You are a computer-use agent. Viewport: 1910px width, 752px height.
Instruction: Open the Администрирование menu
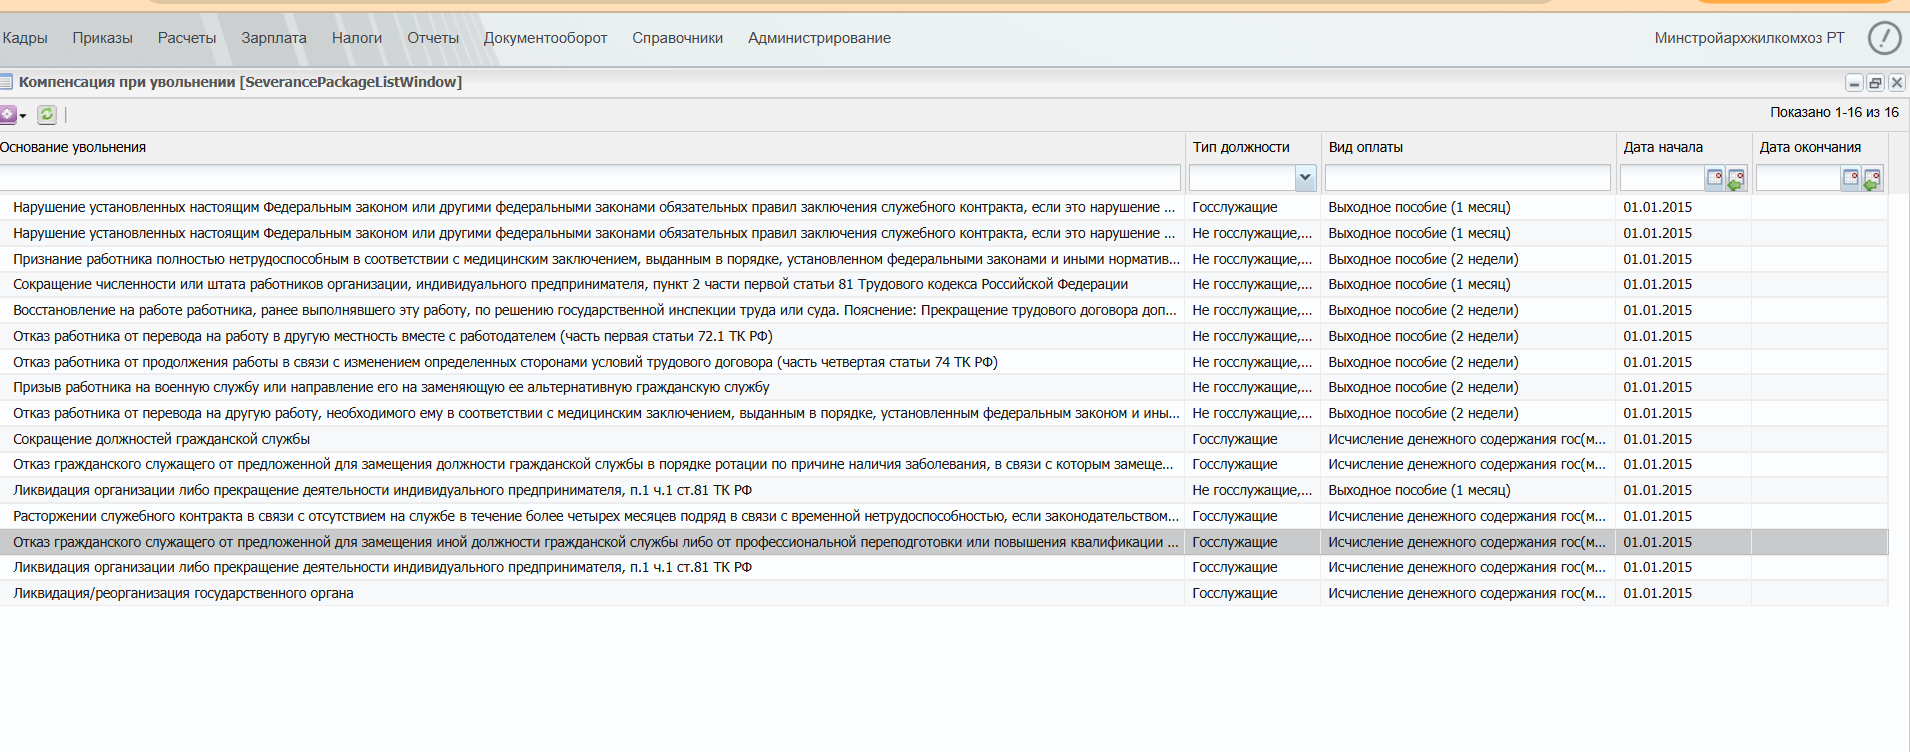tap(819, 38)
